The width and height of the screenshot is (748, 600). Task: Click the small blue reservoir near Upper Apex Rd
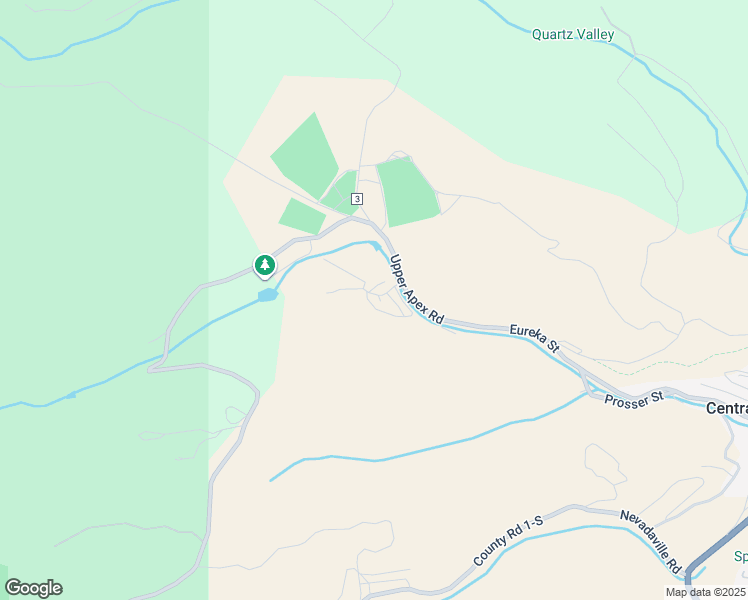point(376,246)
